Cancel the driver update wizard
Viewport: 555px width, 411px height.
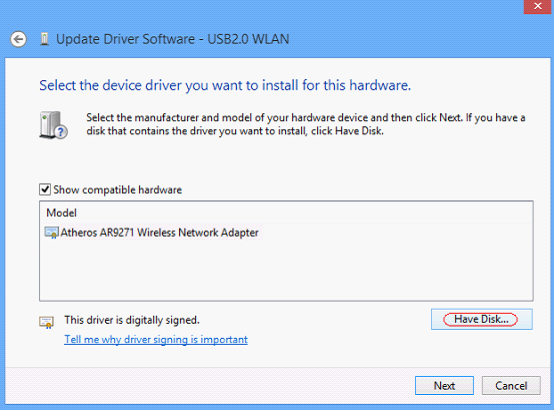tap(511, 385)
